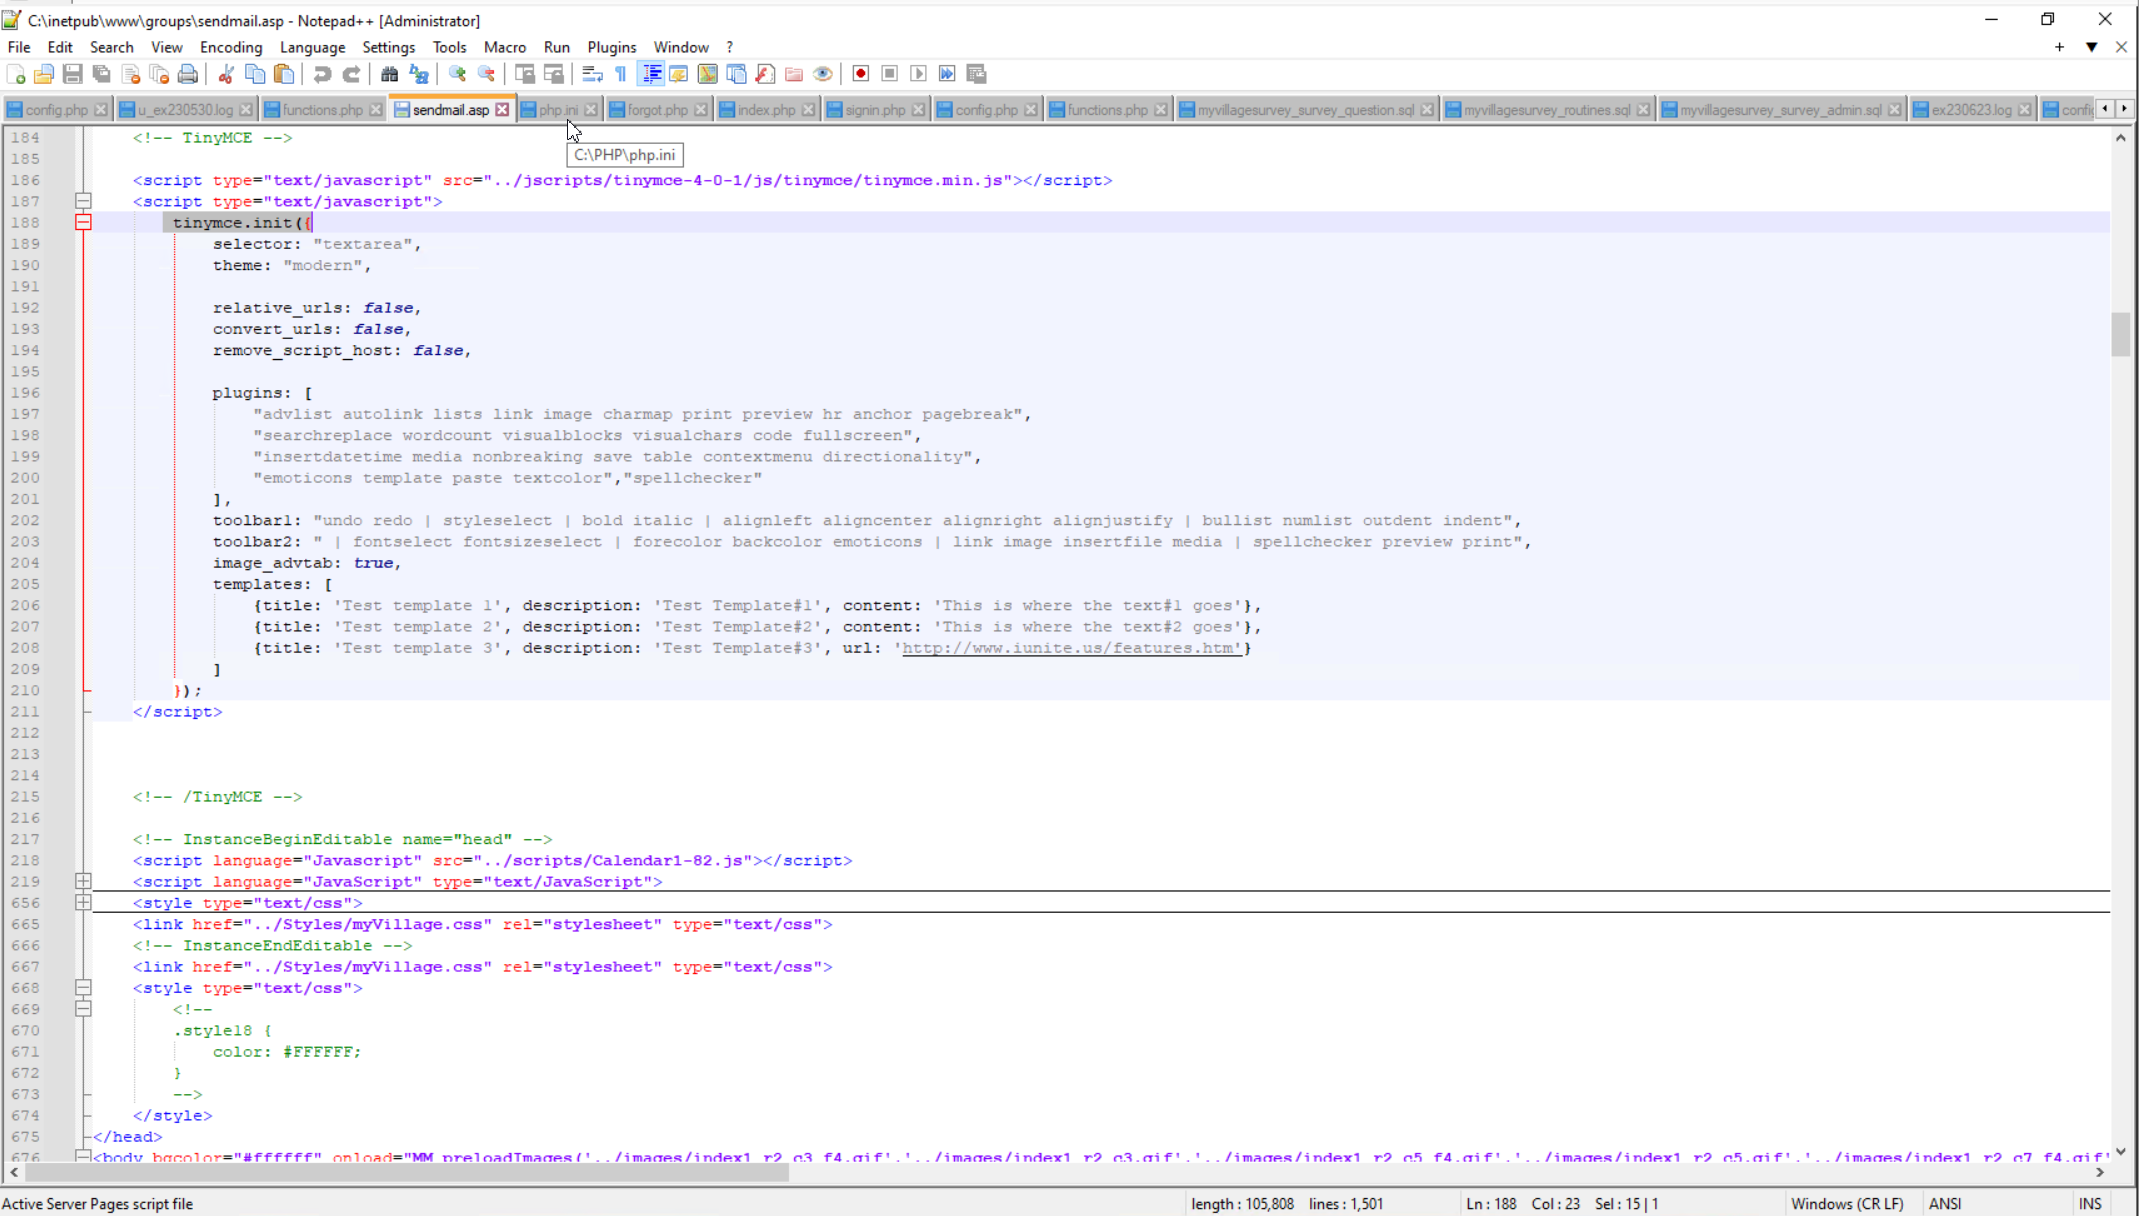Close the sendmail.asp tab
2139x1216 pixels.
(x=502, y=110)
